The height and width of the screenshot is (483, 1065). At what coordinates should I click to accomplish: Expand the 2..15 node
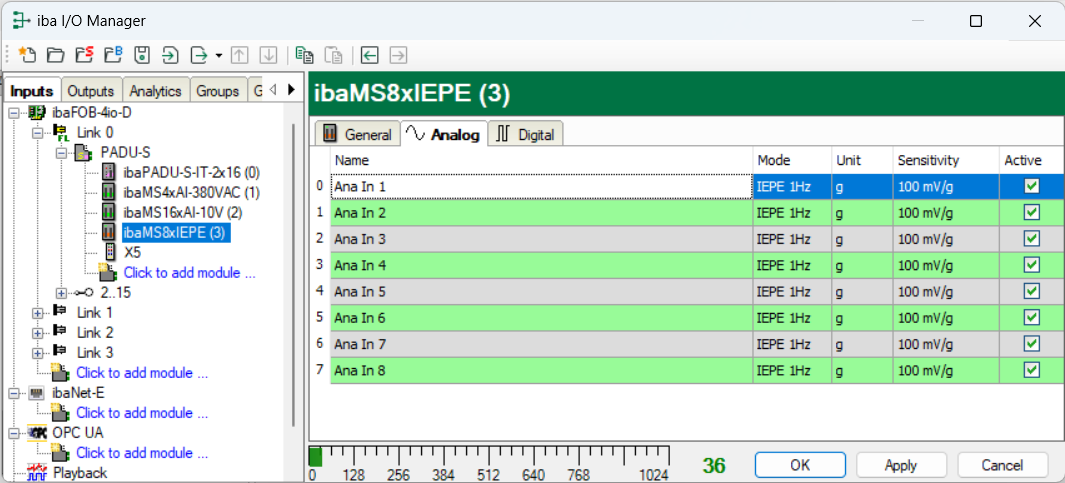pyautogui.click(x=61, y=293)
